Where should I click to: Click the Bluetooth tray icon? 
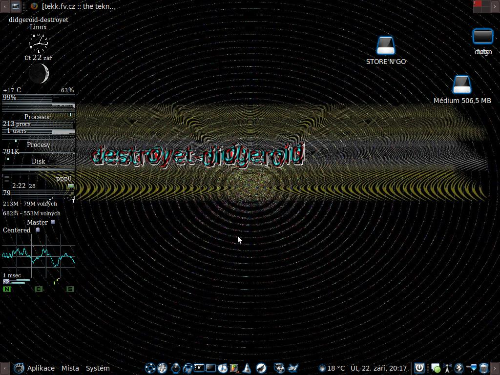[459, 368]
